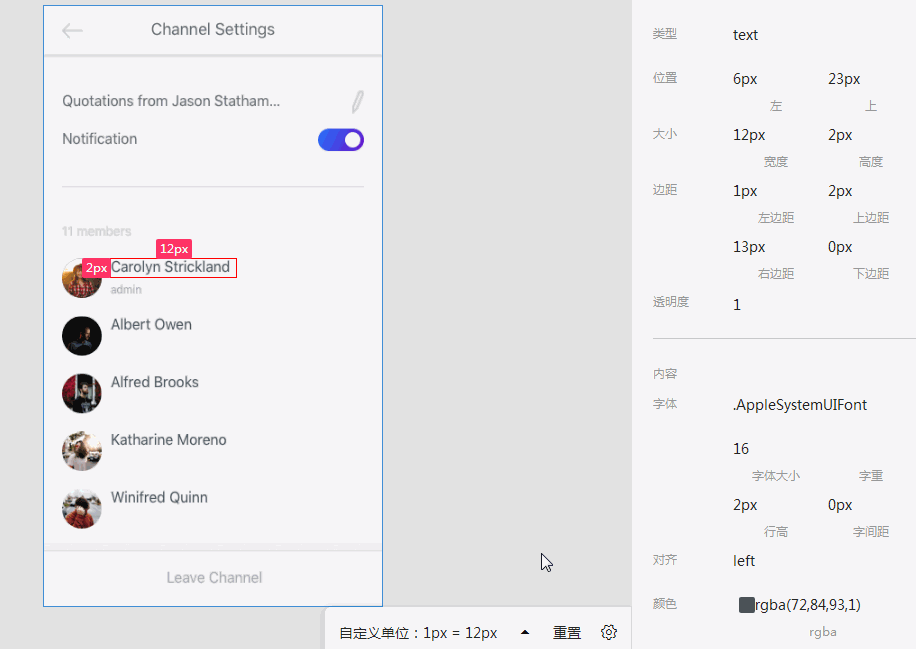Viewport: 916px width, 649px height.
Task: Select the Winifred Quinn name text
Action: (x=159, y=497)
